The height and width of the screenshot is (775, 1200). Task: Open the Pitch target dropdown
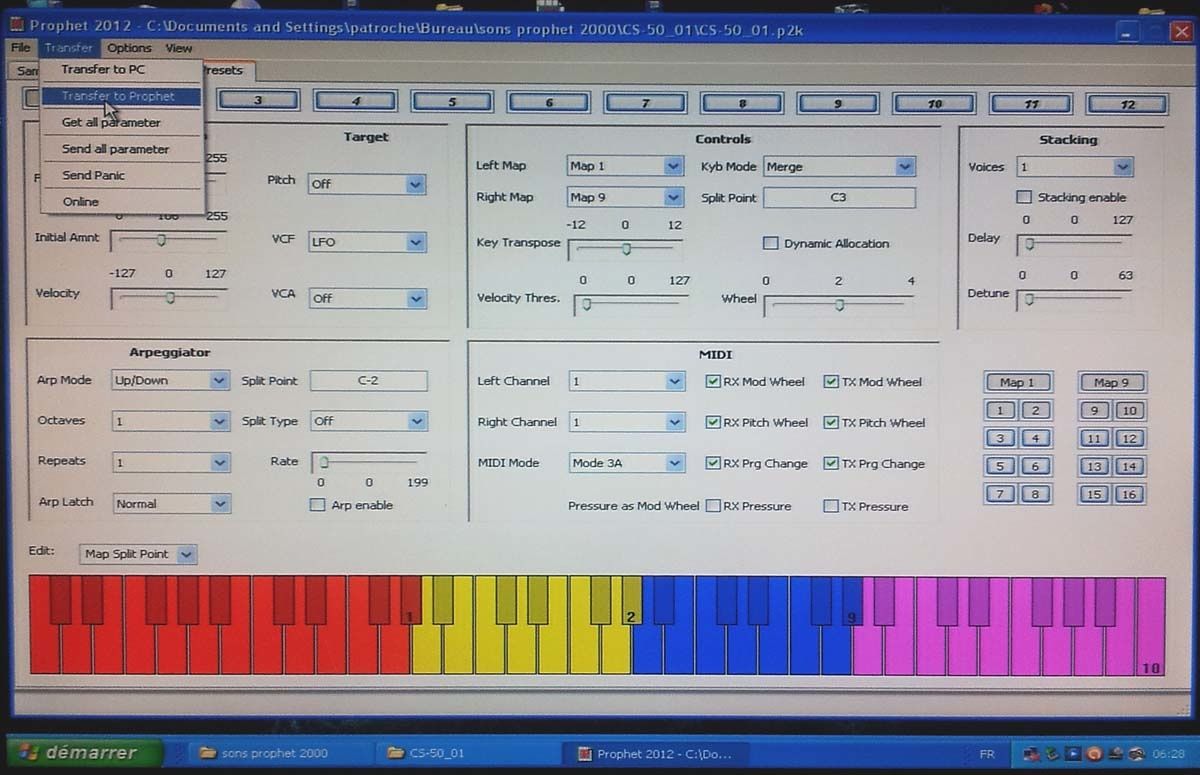[367, 184]
